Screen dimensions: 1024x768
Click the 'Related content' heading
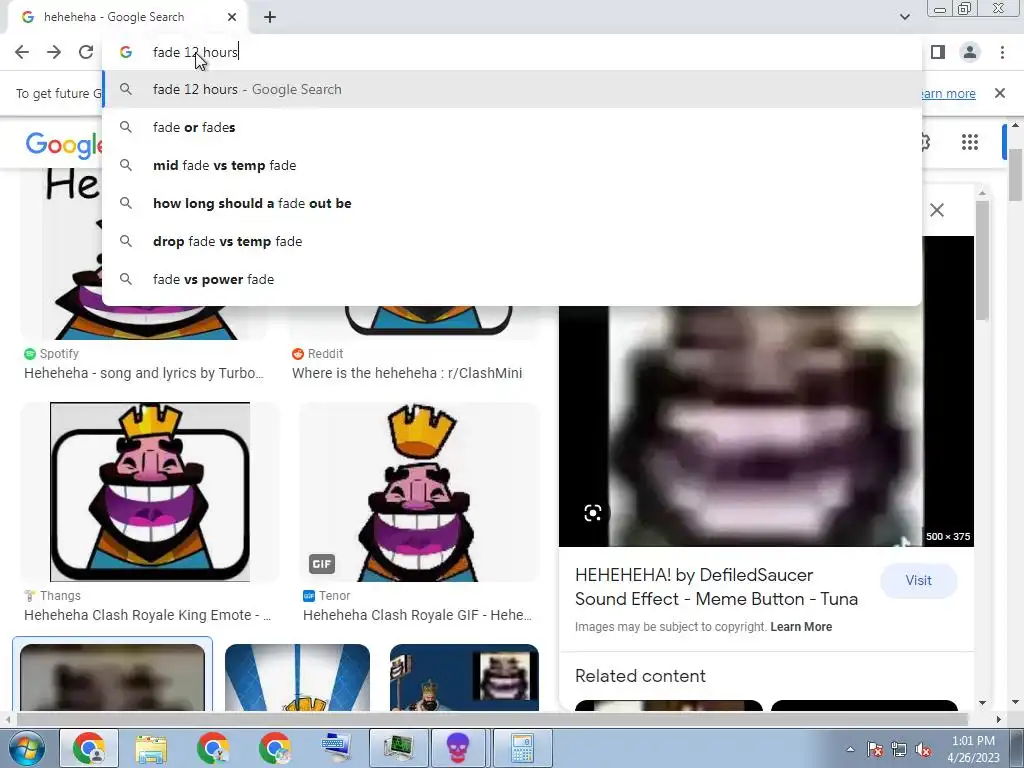(640, 676)
